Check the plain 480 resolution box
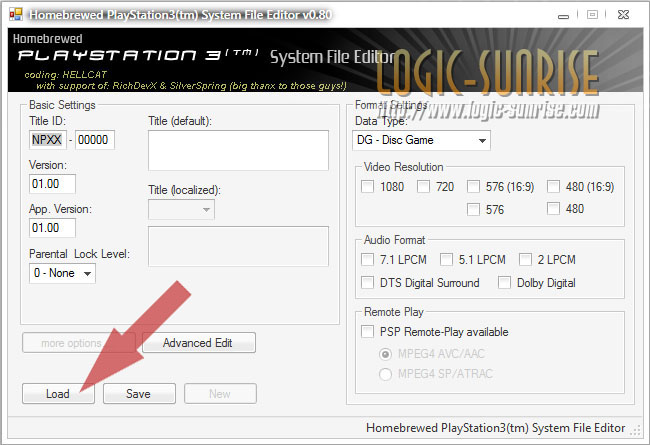This screenshot has height=445, width=650. 553,208
